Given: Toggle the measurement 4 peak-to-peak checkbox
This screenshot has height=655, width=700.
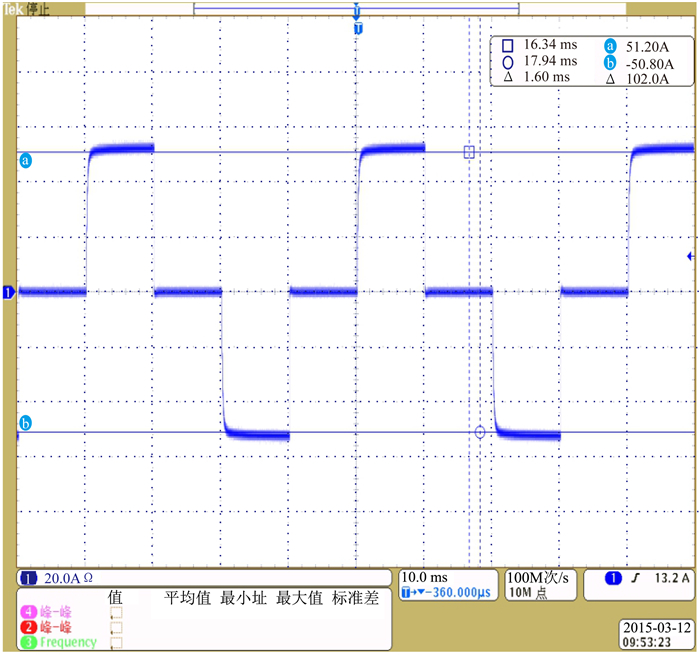Looking at the screenshot, I should [116, 612].
